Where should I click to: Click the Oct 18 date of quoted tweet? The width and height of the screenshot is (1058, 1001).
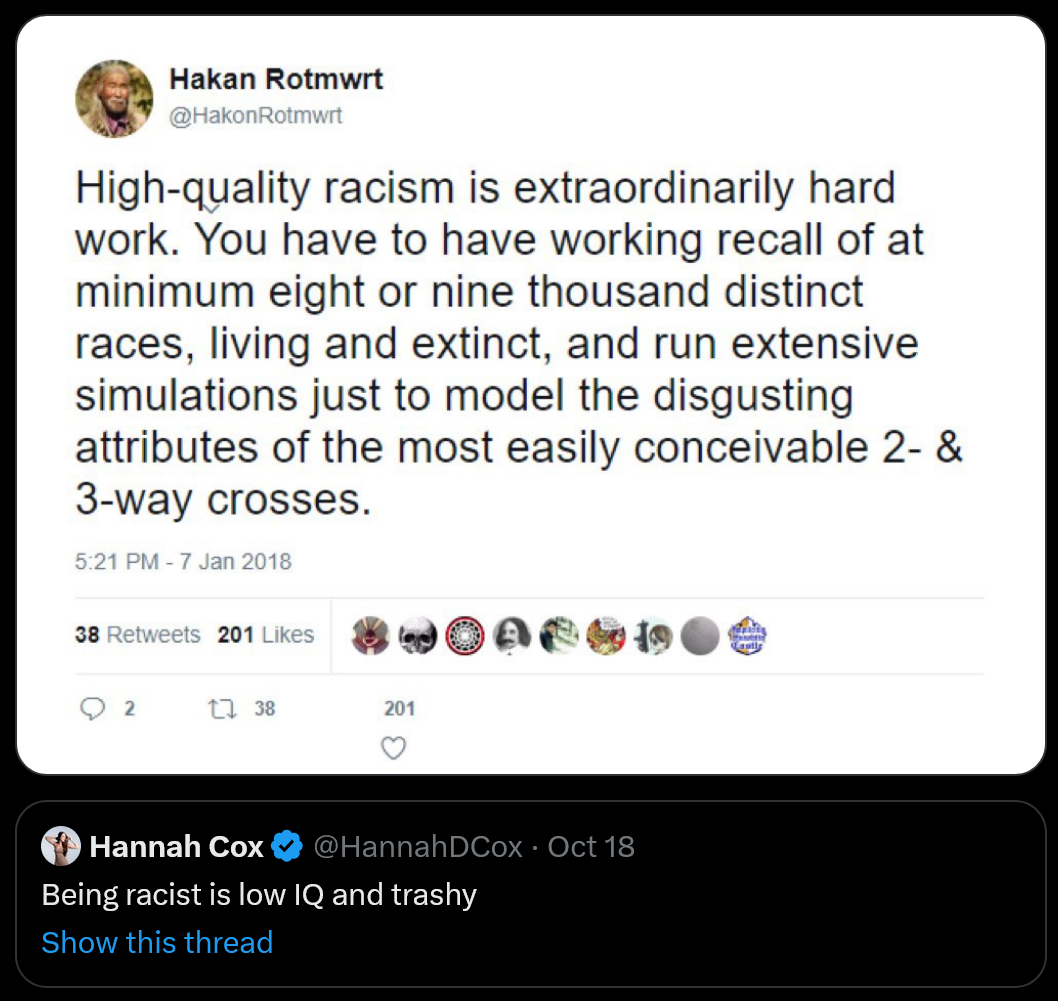click(591, 848)
